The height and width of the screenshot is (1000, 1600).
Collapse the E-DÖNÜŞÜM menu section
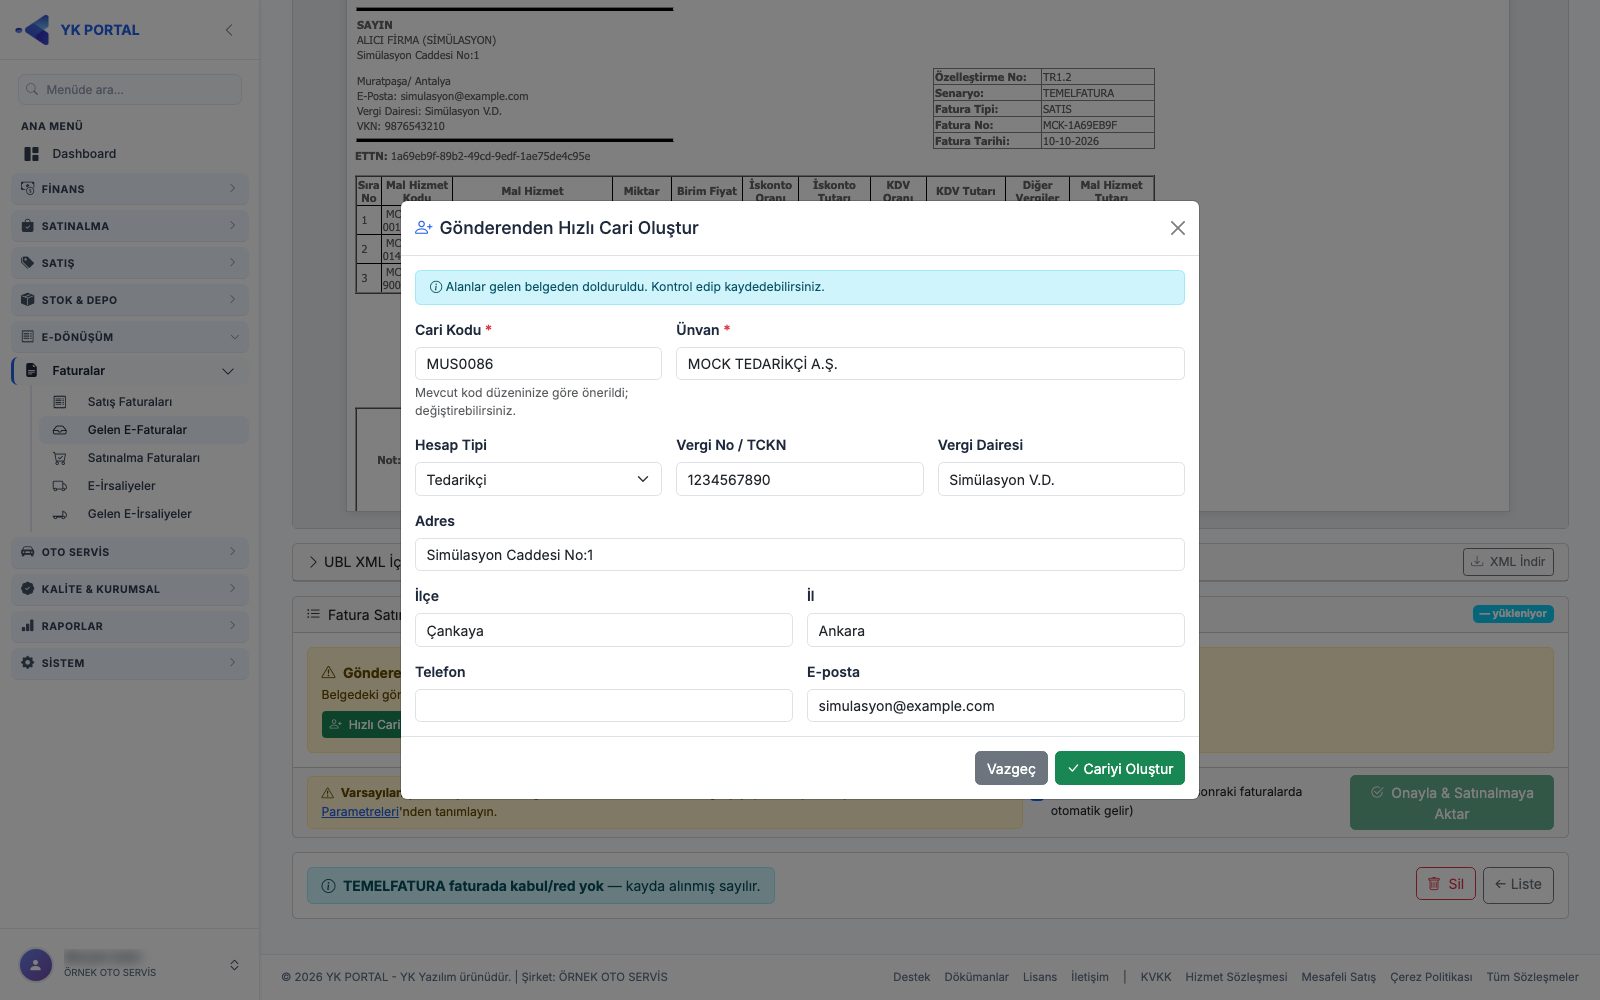click(x=130, y=337)
